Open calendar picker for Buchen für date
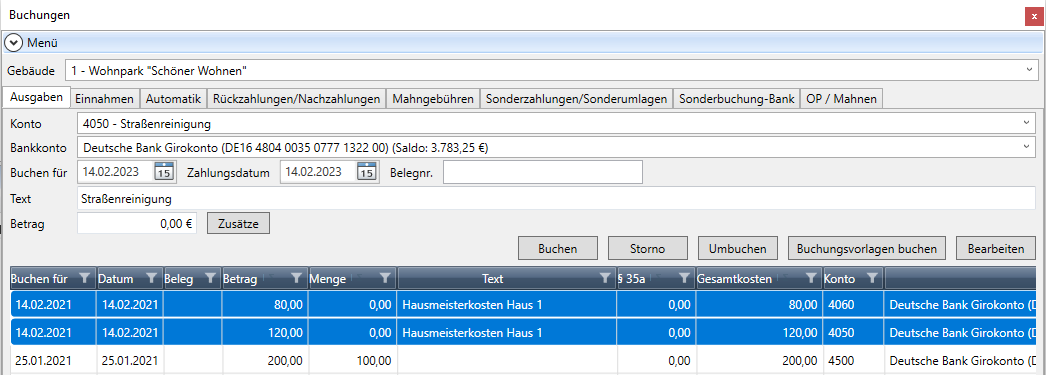Viewport: 1046px width, 375px height. tap(164, 172)
